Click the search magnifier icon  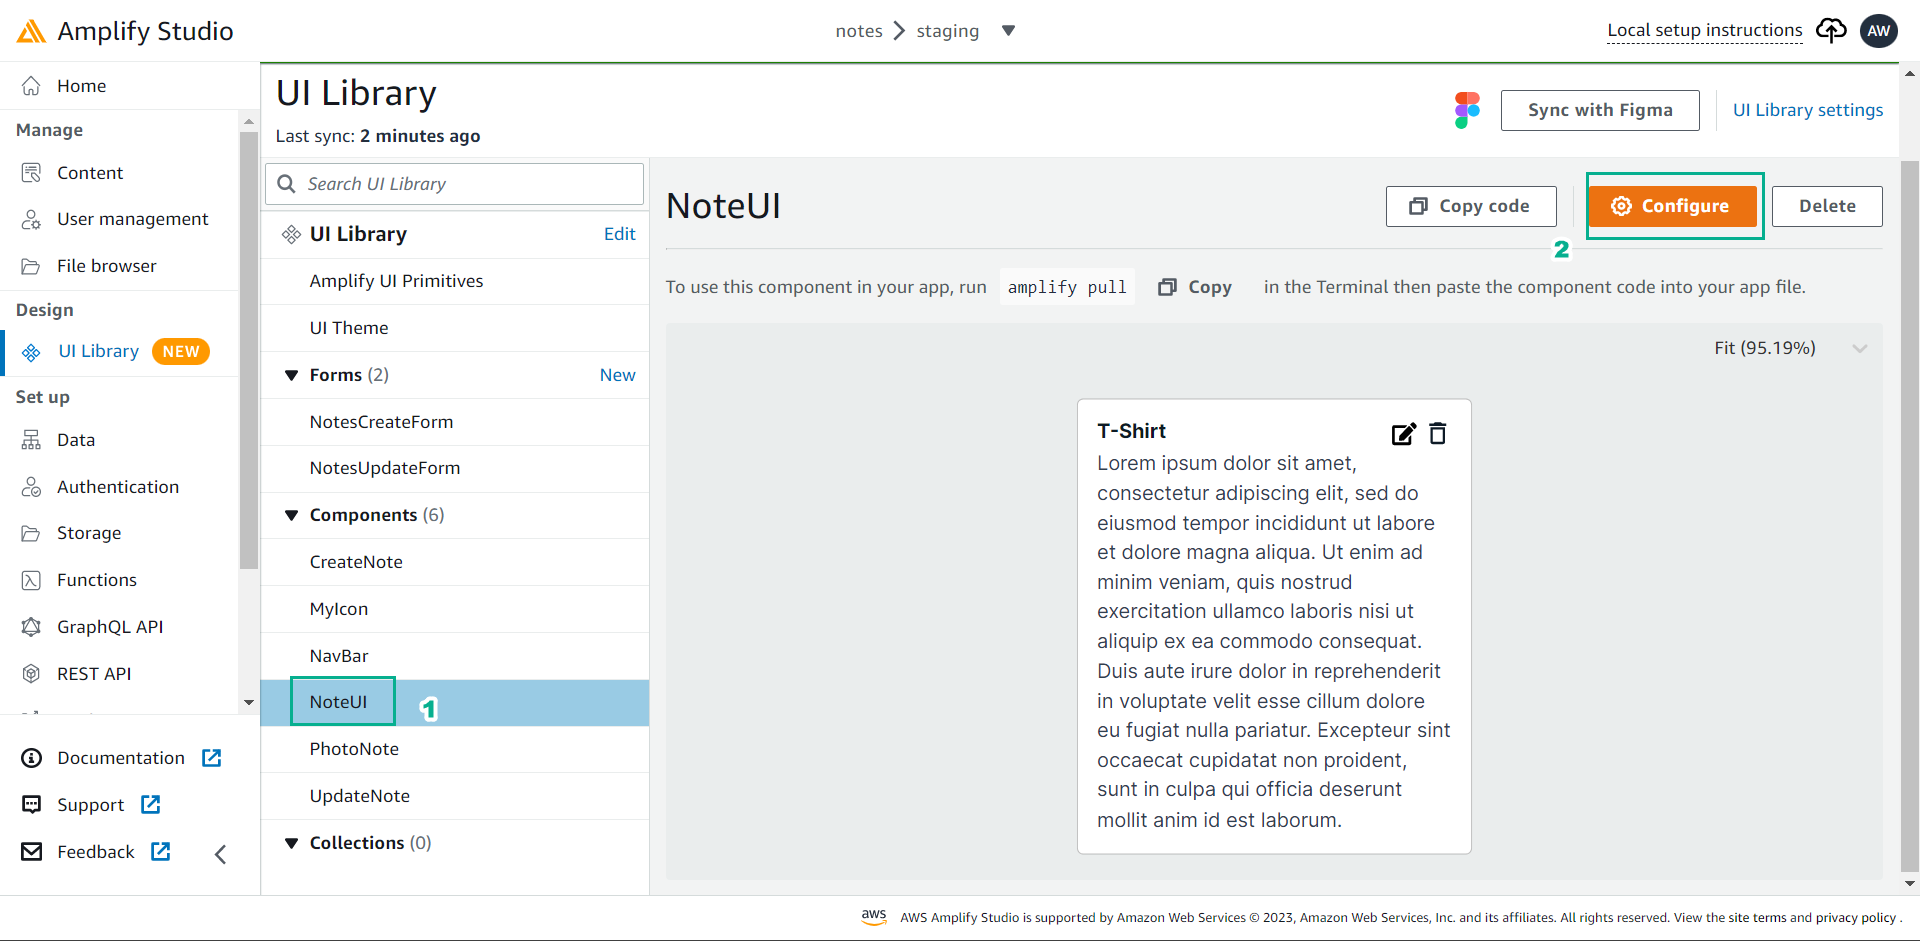(286, 184)
